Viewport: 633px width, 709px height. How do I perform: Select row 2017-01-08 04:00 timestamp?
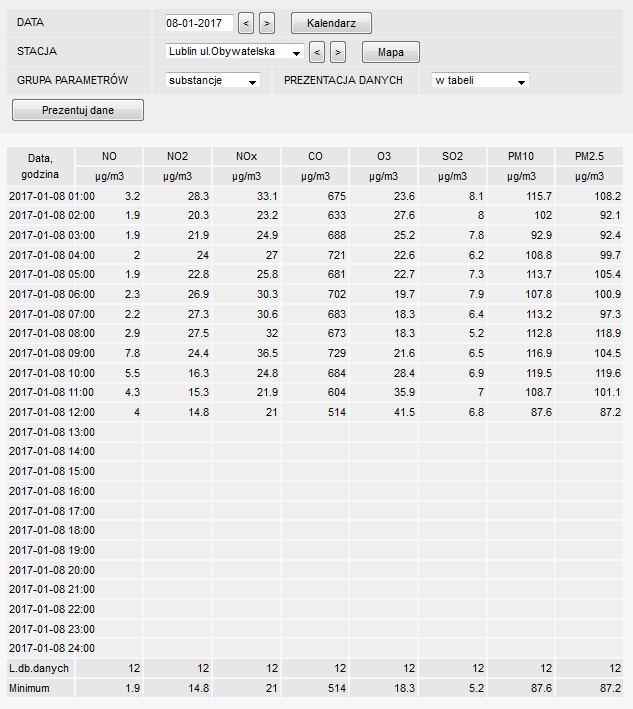(52, 255)
